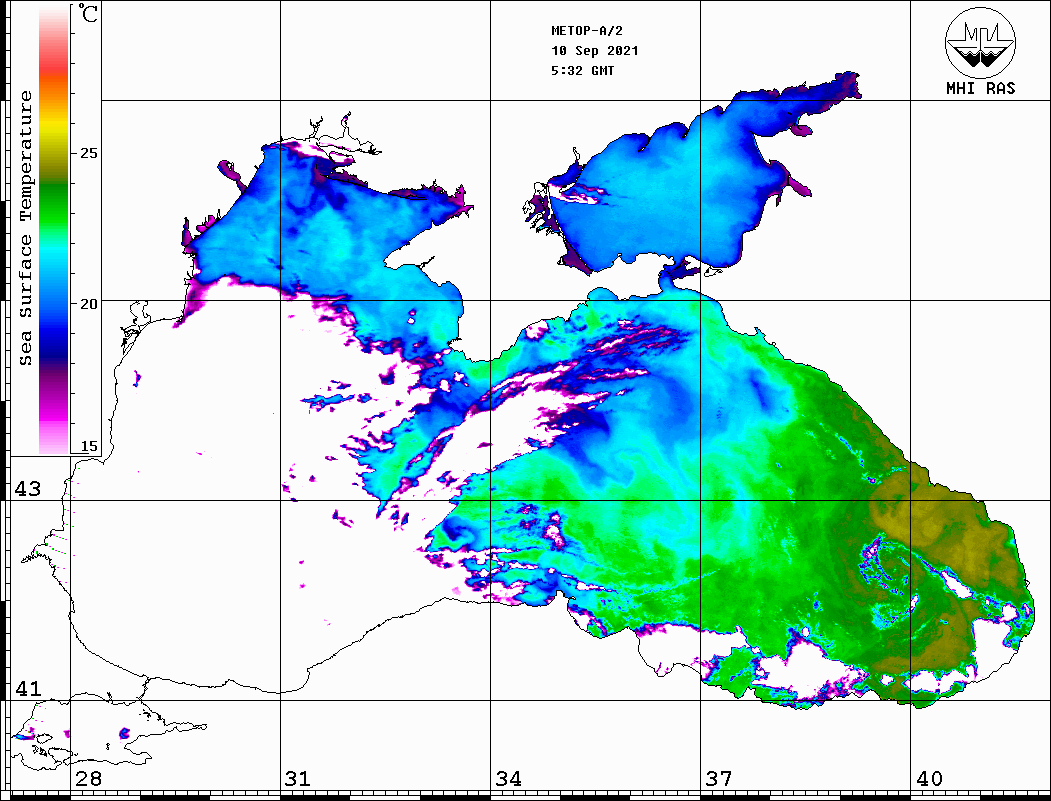
Task: Click longitude label 28
Action: (88, 778)
